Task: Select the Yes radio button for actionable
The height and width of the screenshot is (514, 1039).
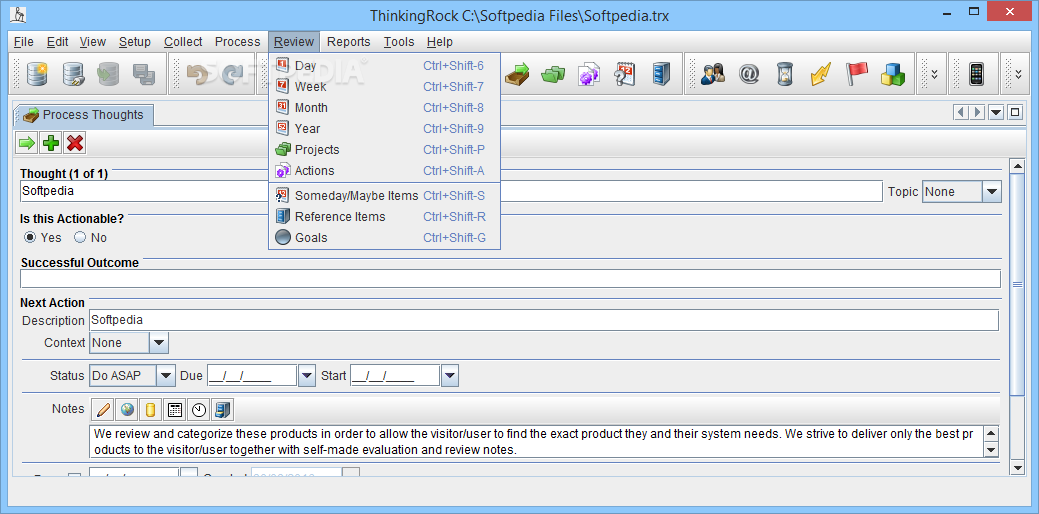Action: tap(30, 237)
